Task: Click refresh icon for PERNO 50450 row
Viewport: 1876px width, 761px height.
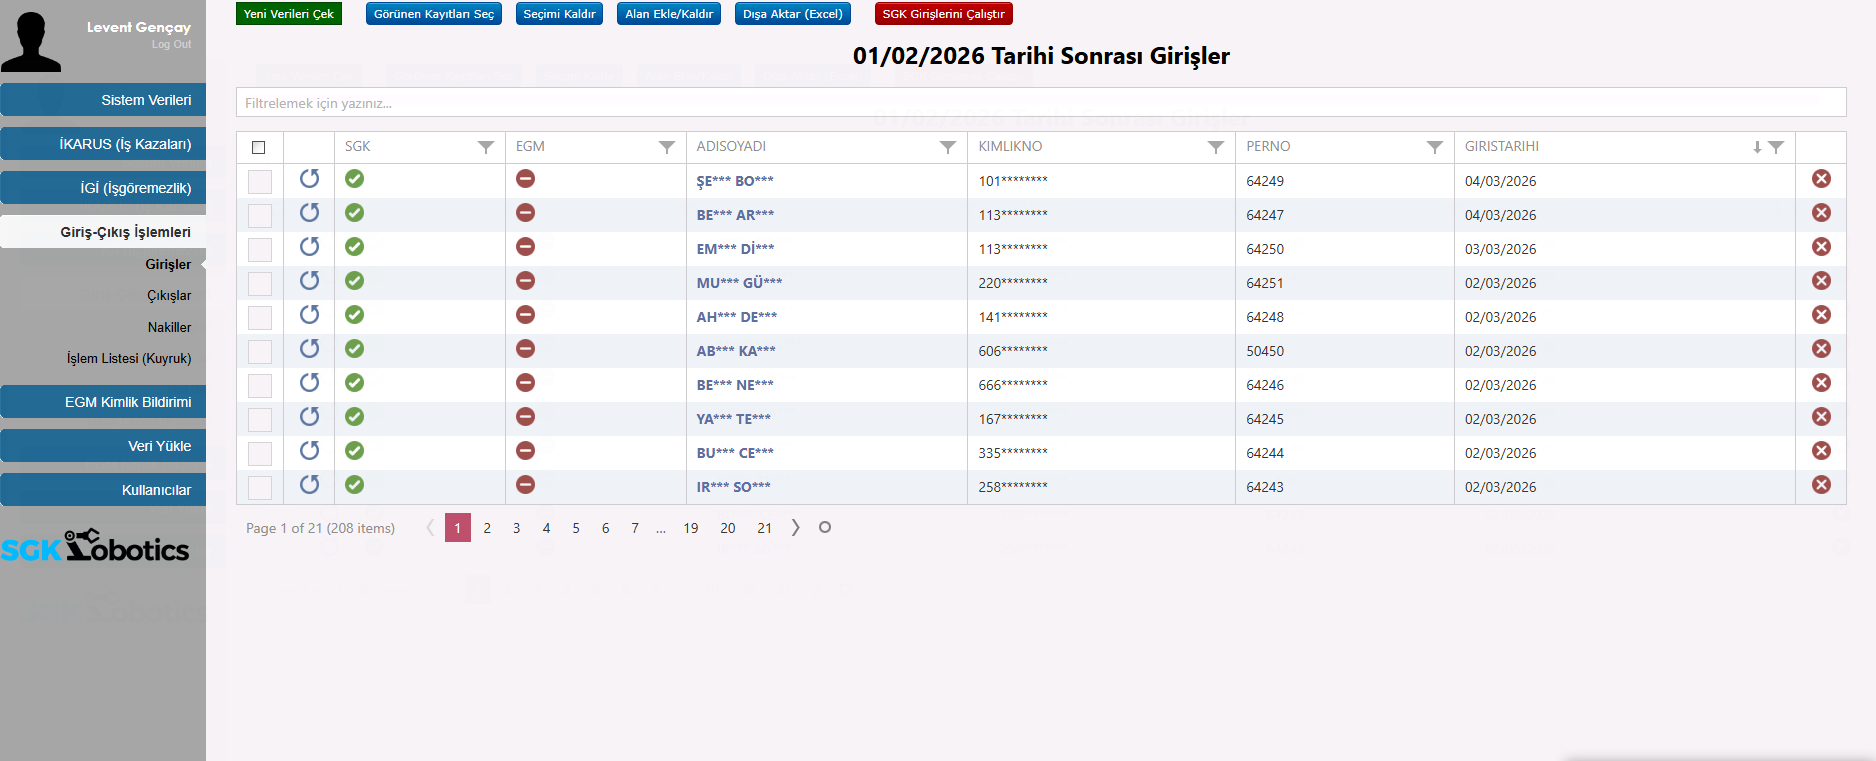Action: click(310, 349)
